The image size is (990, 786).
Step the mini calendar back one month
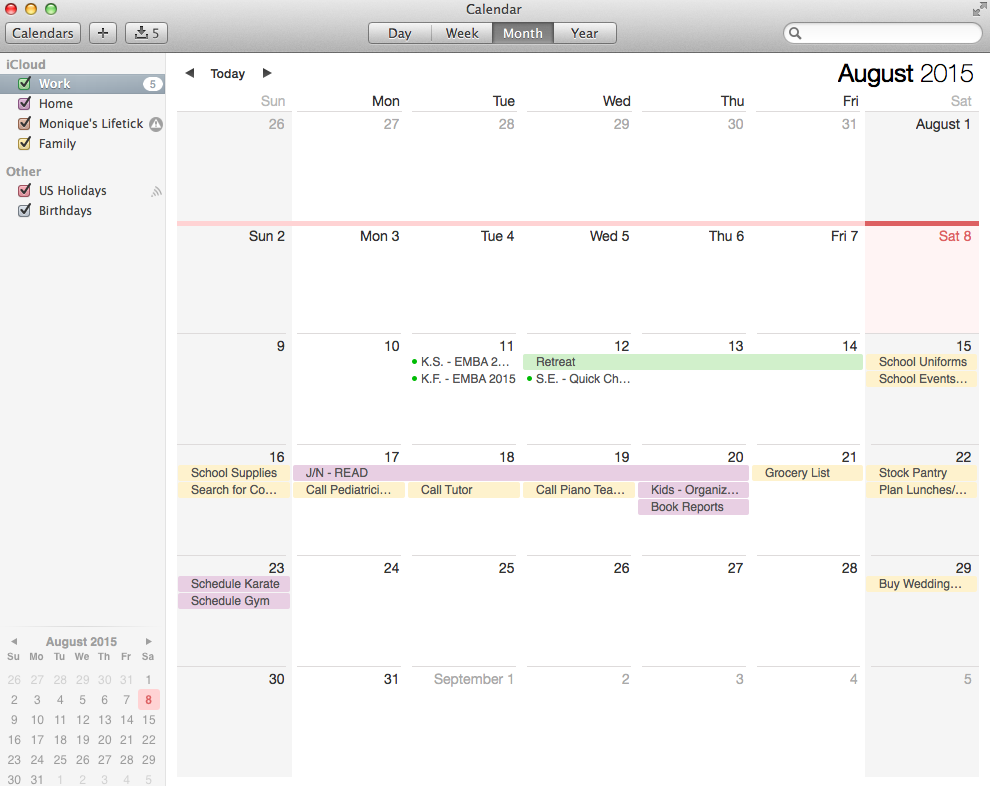tap(14, 642)
